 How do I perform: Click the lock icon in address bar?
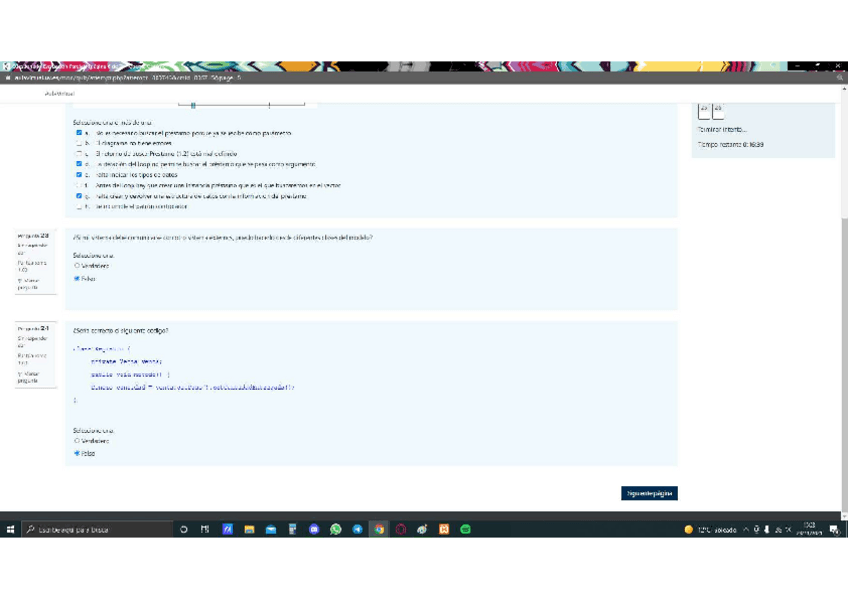click(8, 78)
